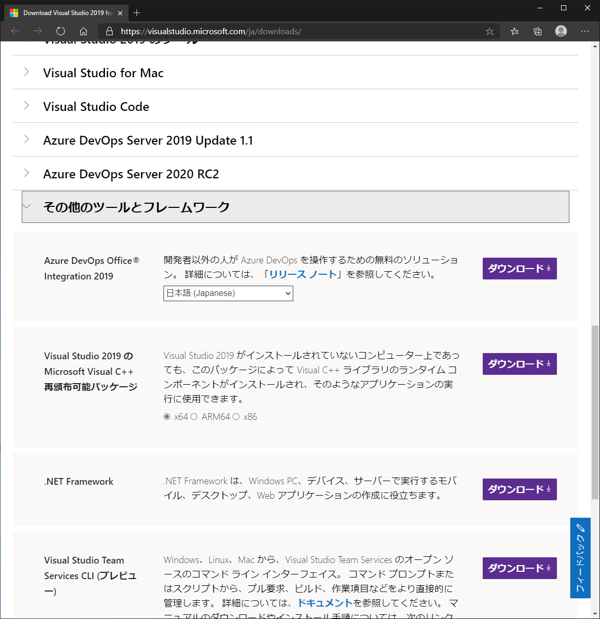Image resolution: width=600 pixels, height=619 pixels.
Task: Open the favorites list icon
Action: [x=514, y=31]
